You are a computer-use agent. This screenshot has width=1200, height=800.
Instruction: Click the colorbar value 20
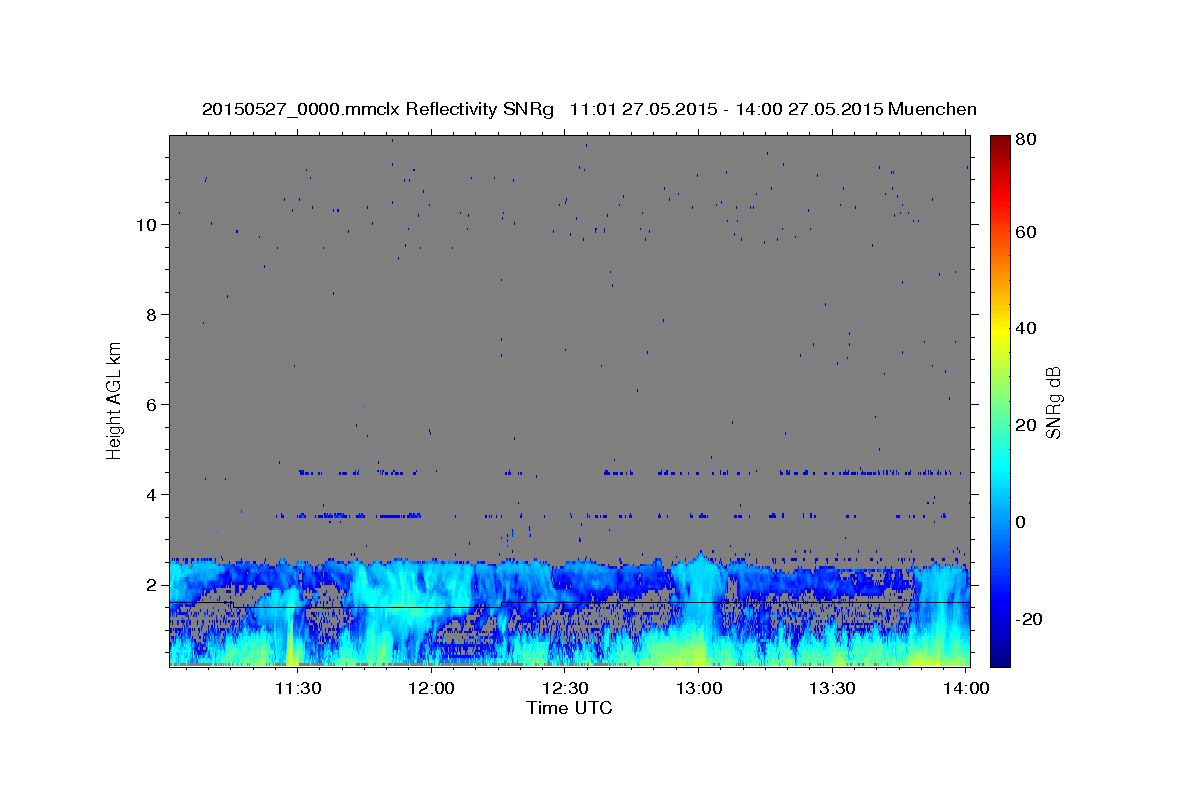point(1027,425)
